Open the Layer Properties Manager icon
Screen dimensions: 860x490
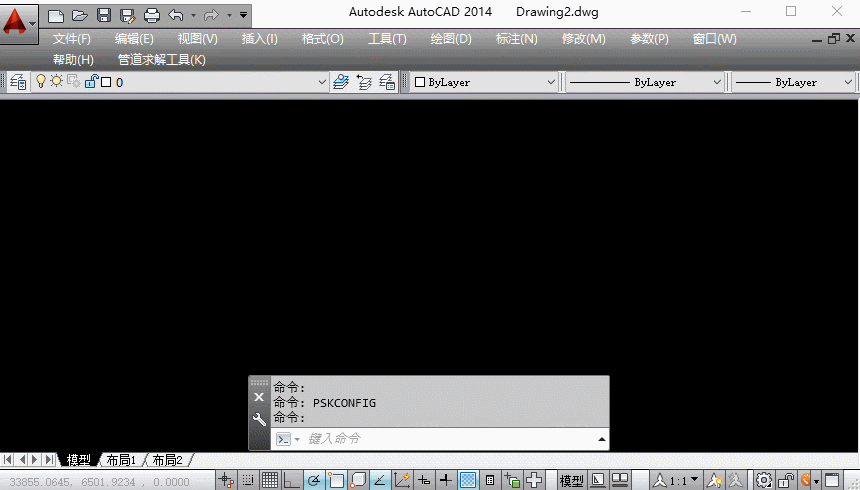(18, 83)
